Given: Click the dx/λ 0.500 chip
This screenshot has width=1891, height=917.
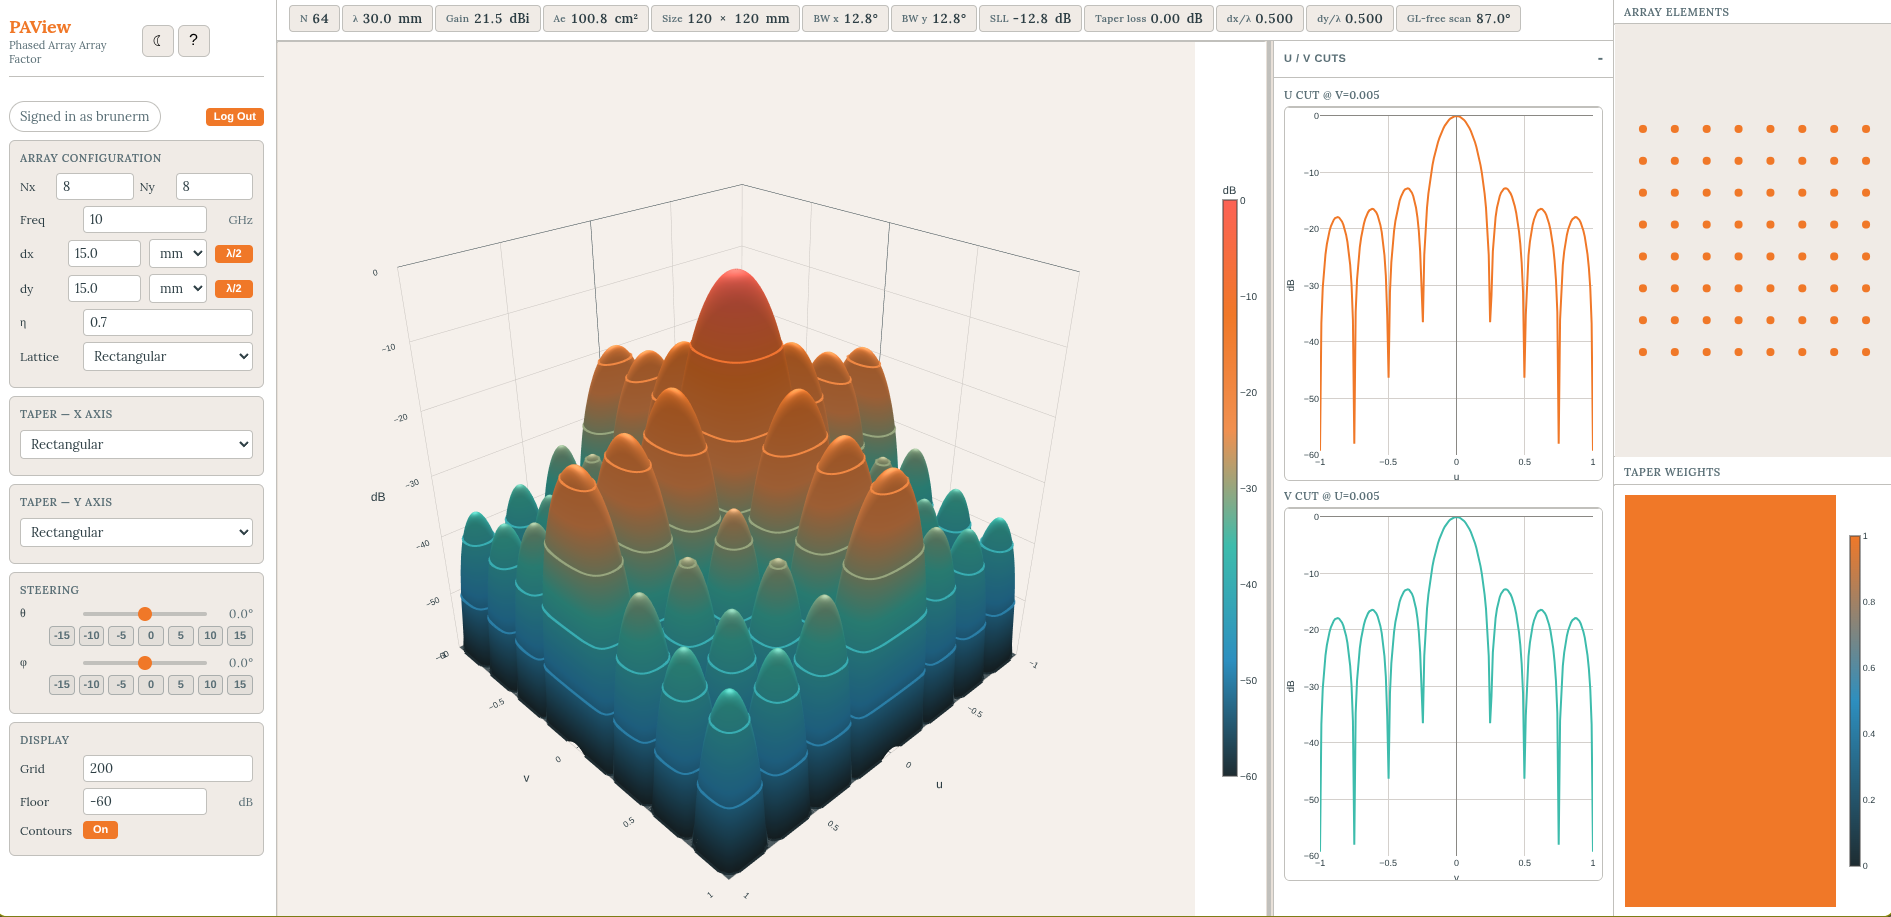Looking at the screenshot, I should click(1259, 19).
